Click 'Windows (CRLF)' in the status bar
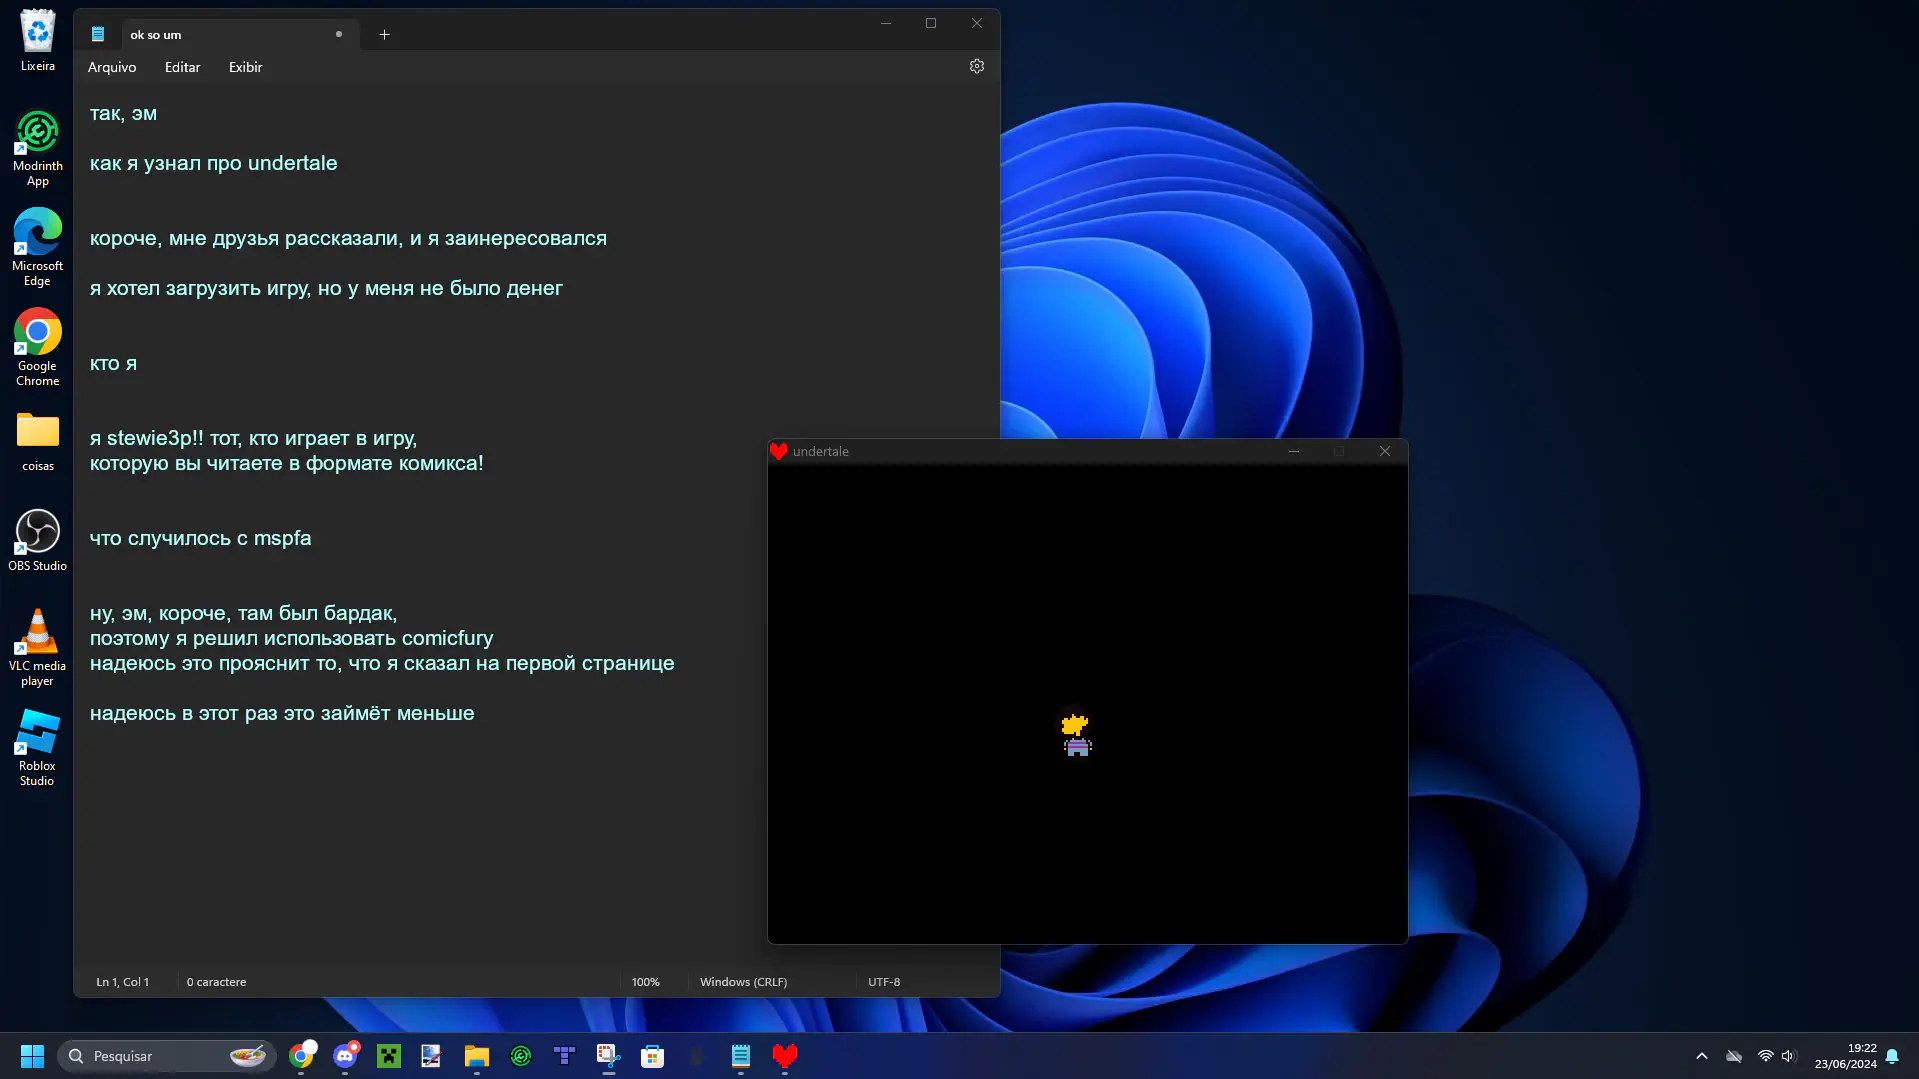This screenshot has height=1079, width=1919. 743,982
